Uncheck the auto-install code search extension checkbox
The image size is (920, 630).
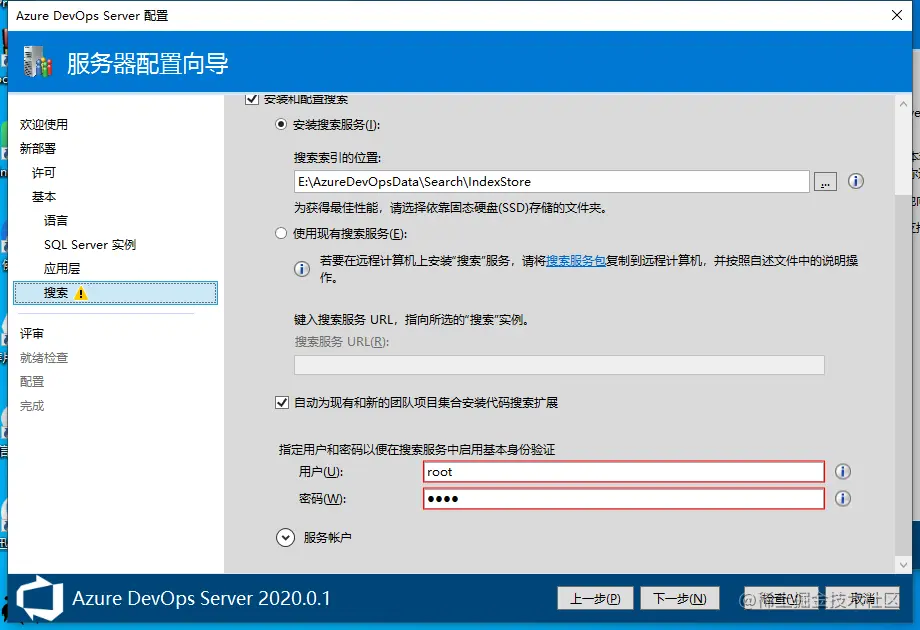(282, 402)
